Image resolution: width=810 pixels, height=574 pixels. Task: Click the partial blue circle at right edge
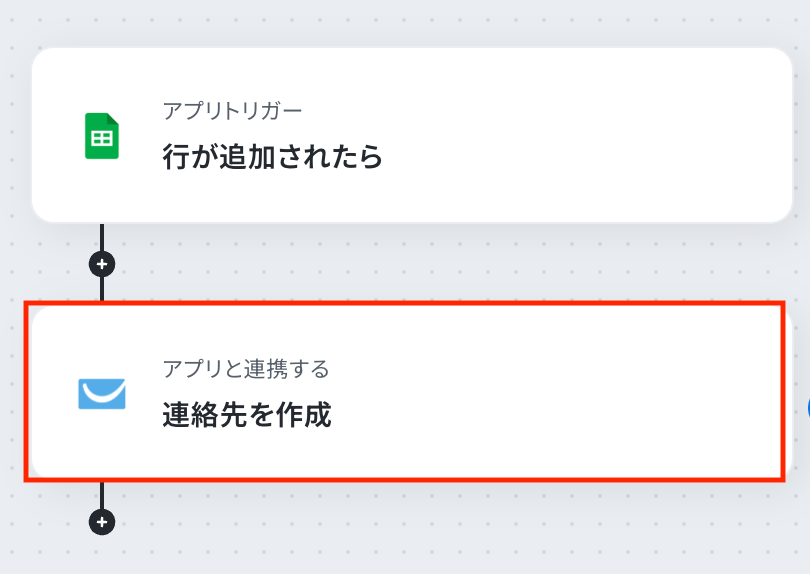tap(806, 407)
